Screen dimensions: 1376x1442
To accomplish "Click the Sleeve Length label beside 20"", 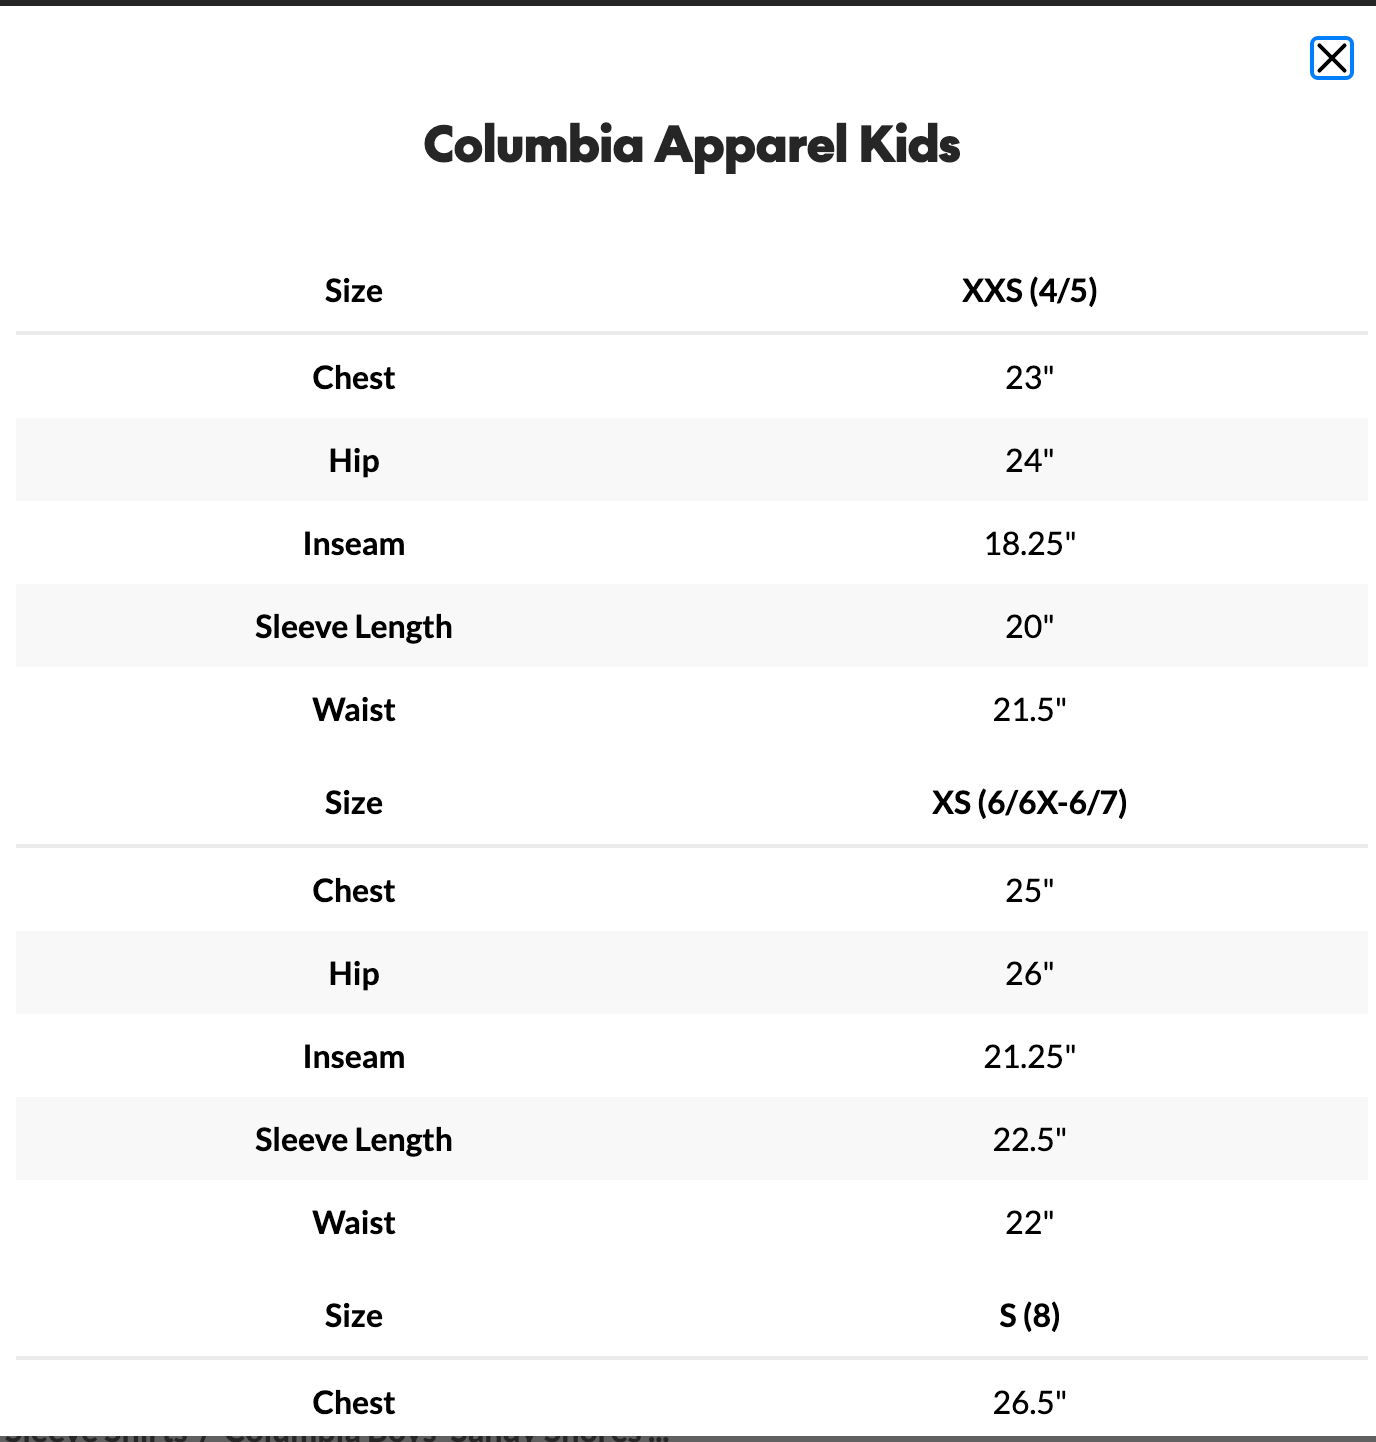I will [x=353, y=626].
